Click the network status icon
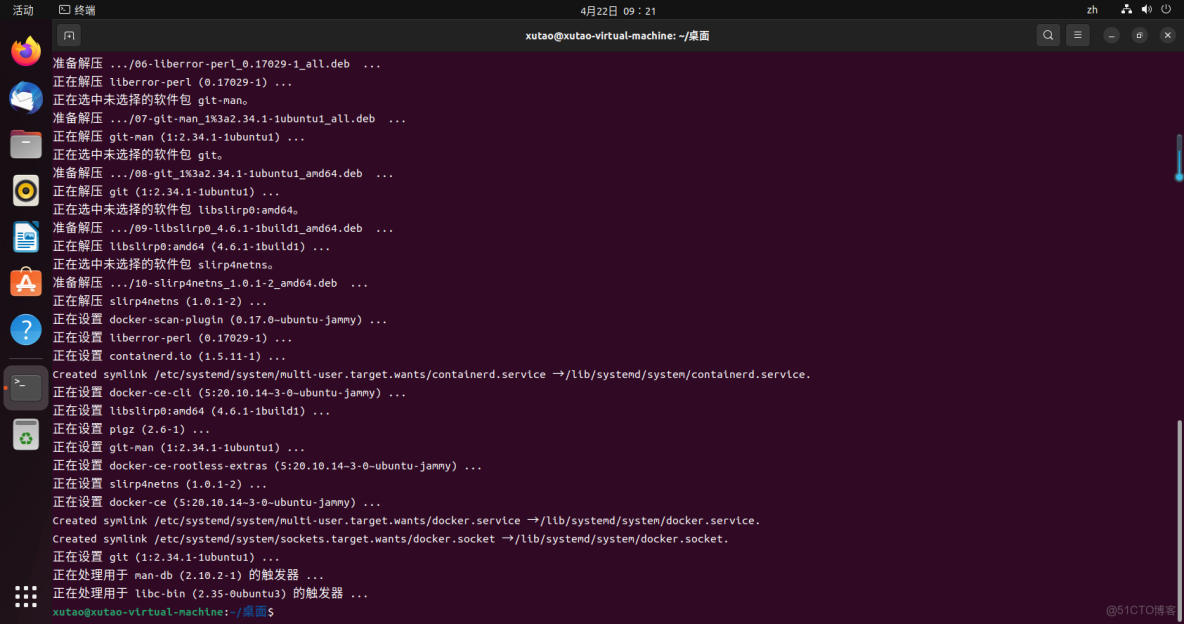Viewport: 1184px width, 624px height. [1126, 10]
